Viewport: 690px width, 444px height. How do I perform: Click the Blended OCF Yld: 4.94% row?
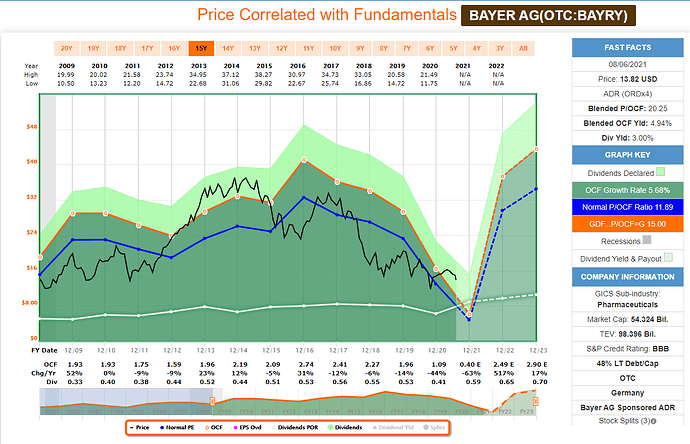(628, 123)
